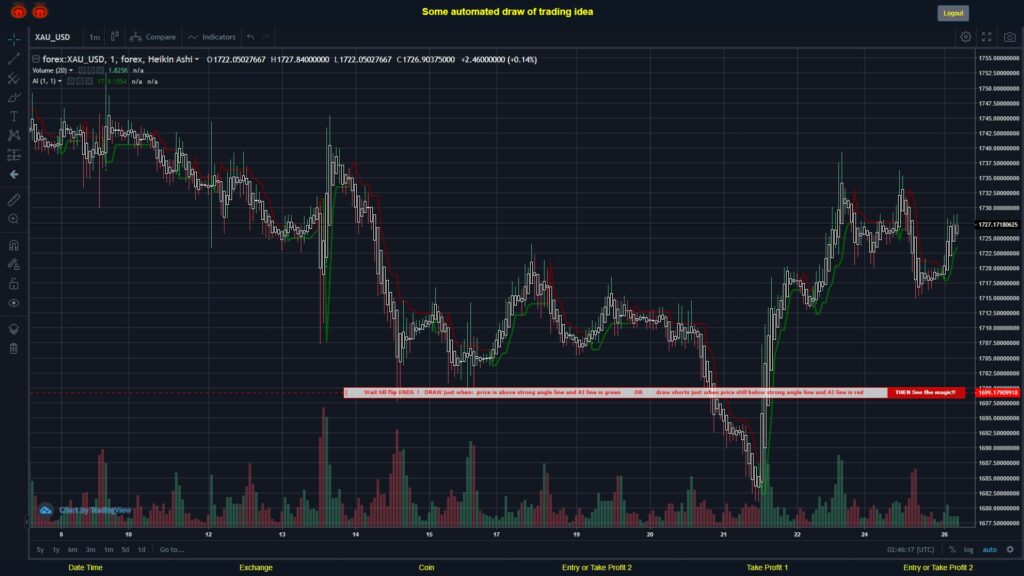Viewport: 1024px width, 576px height.
Task: Open the pitchfork and Gann tools
Action: (x=14, y=78)
